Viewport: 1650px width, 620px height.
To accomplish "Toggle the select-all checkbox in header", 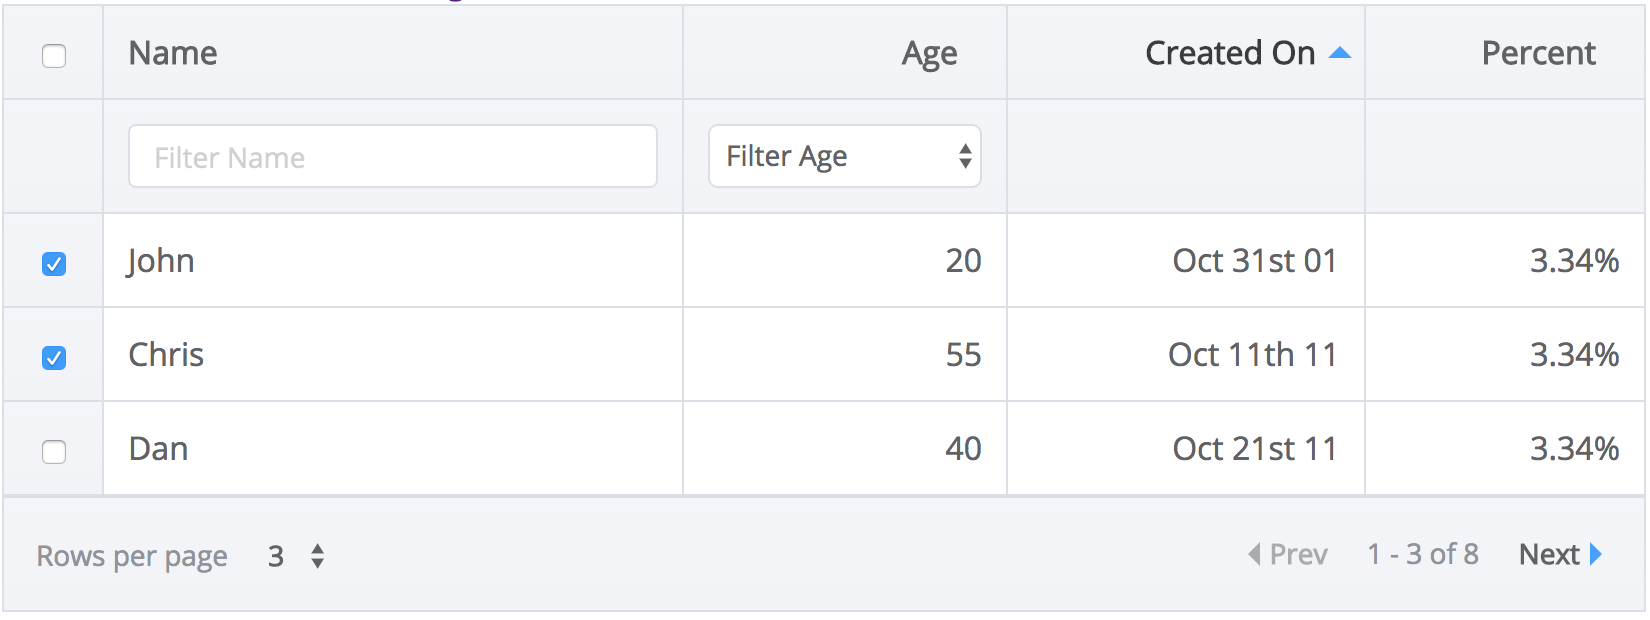I will point(54,56).
